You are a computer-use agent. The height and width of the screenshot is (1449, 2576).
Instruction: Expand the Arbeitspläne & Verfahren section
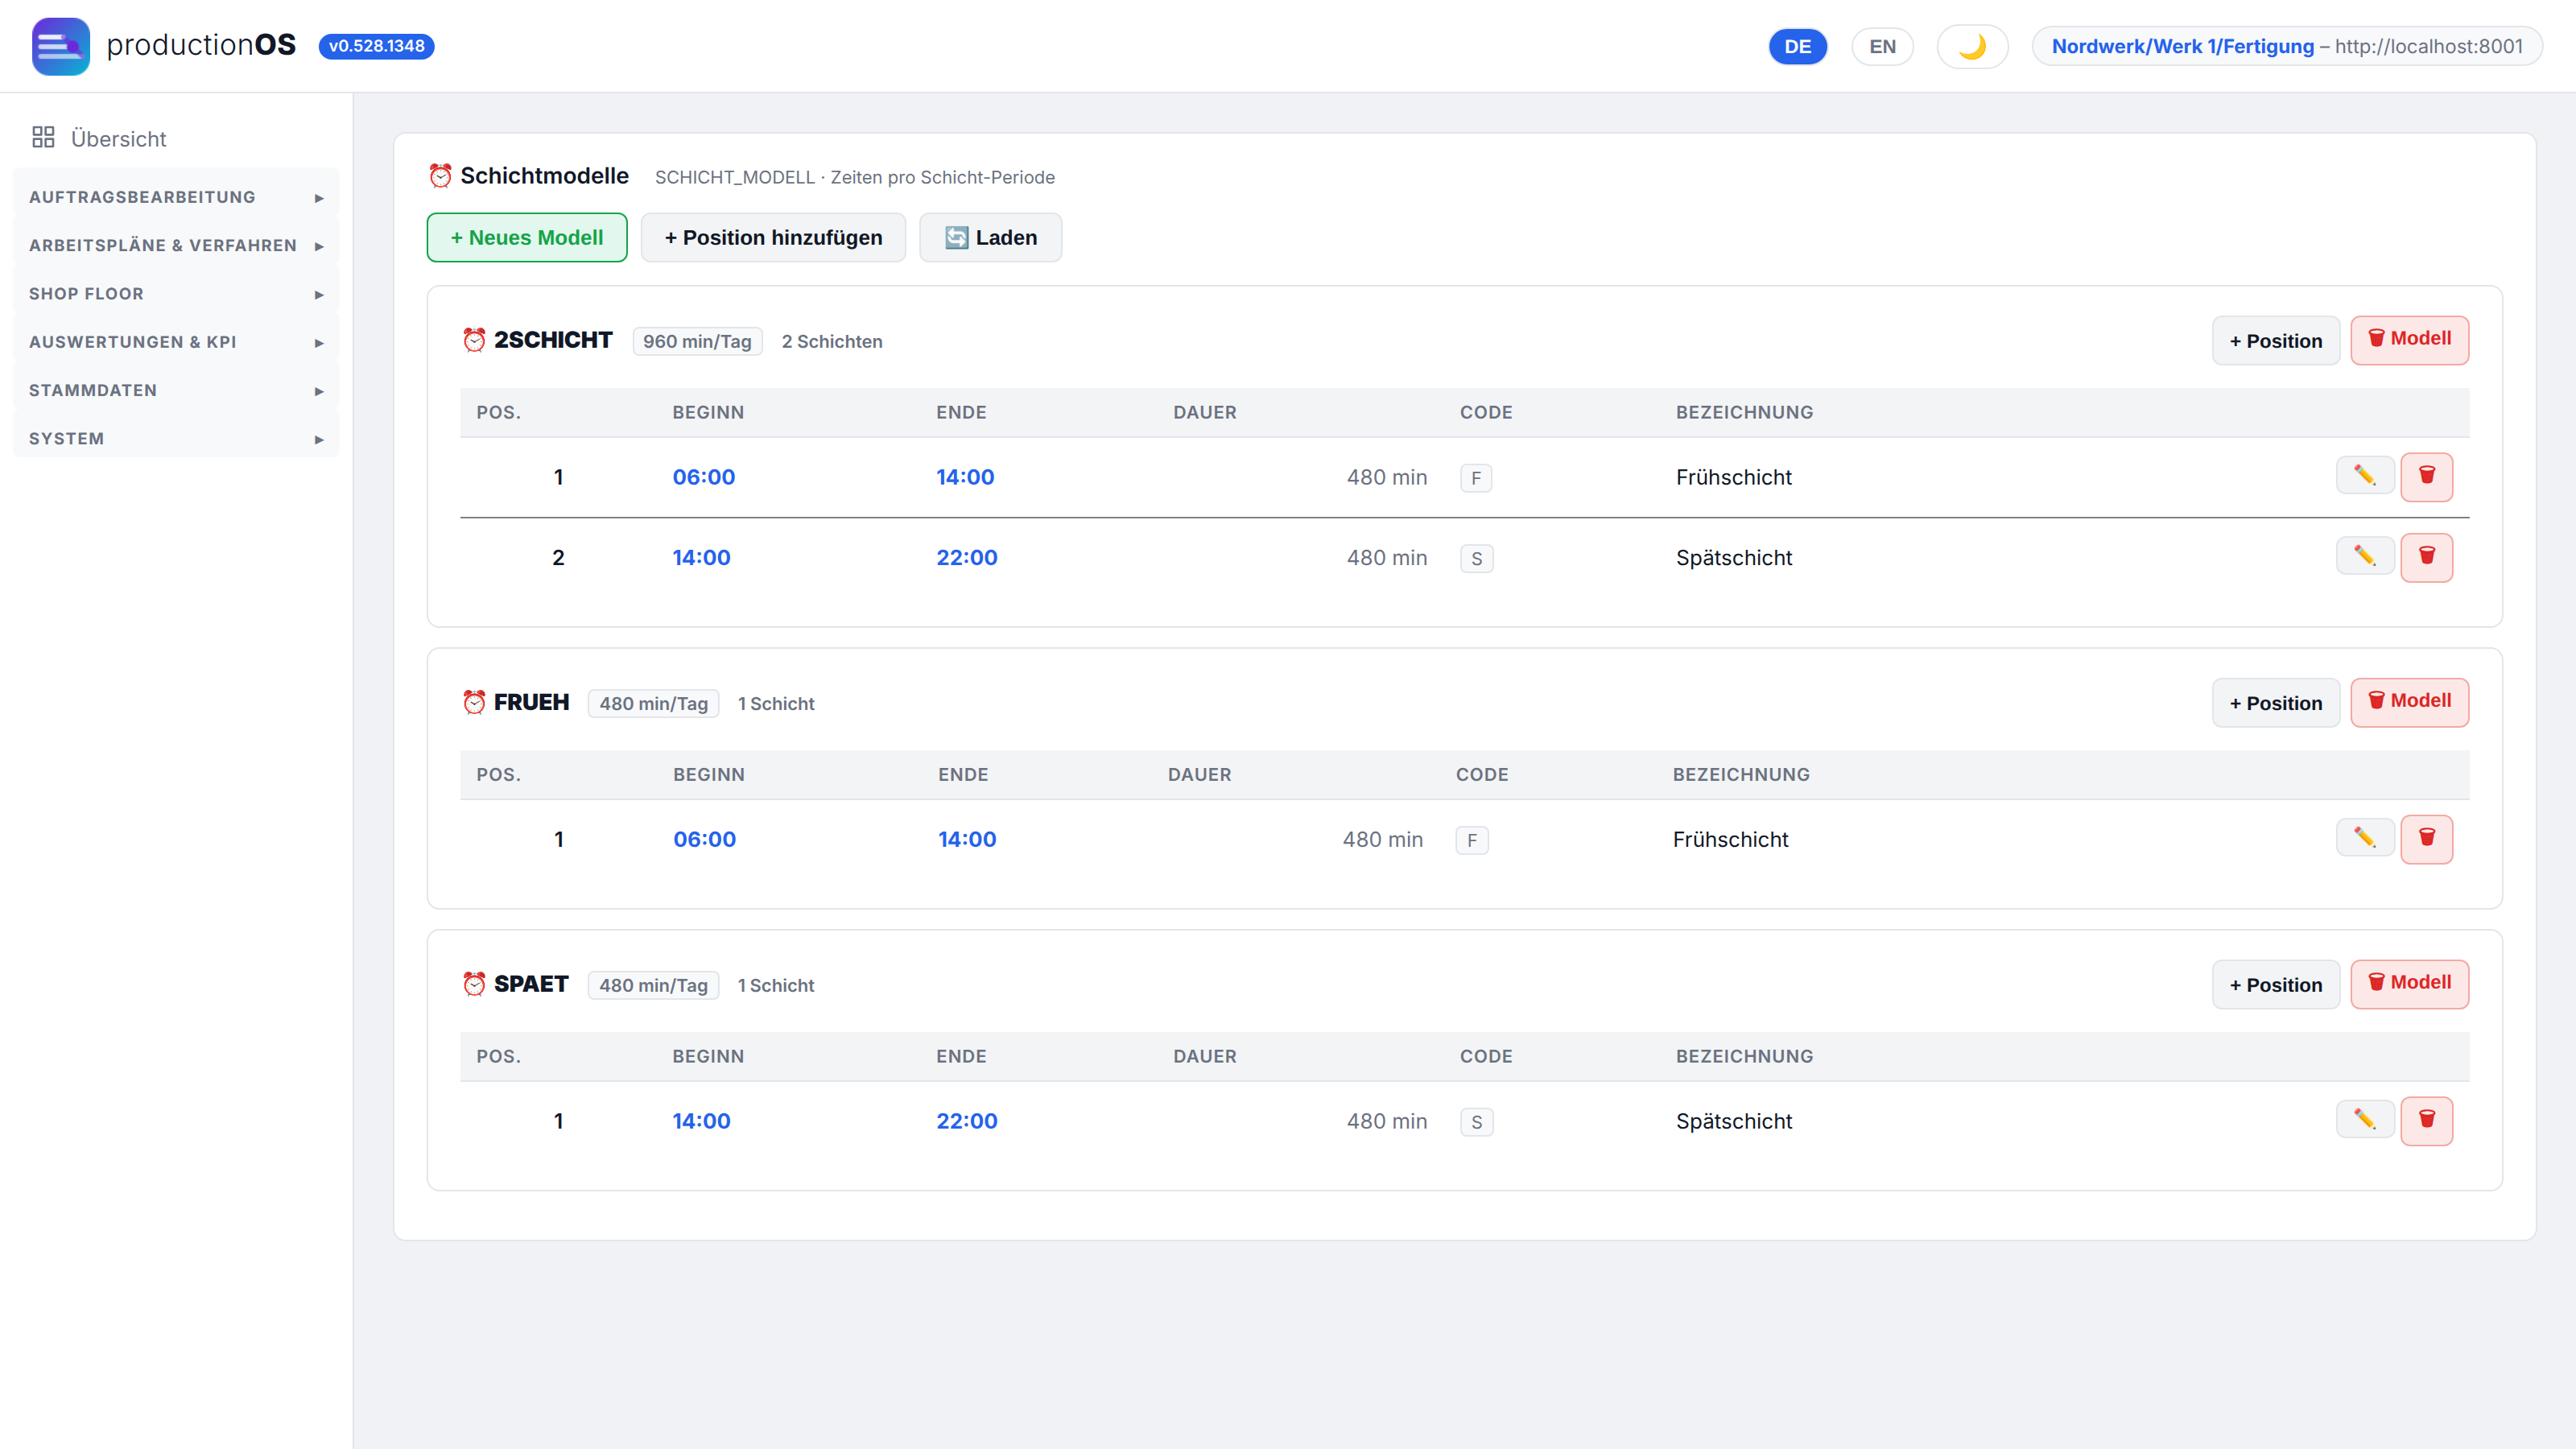coord(176,245)
